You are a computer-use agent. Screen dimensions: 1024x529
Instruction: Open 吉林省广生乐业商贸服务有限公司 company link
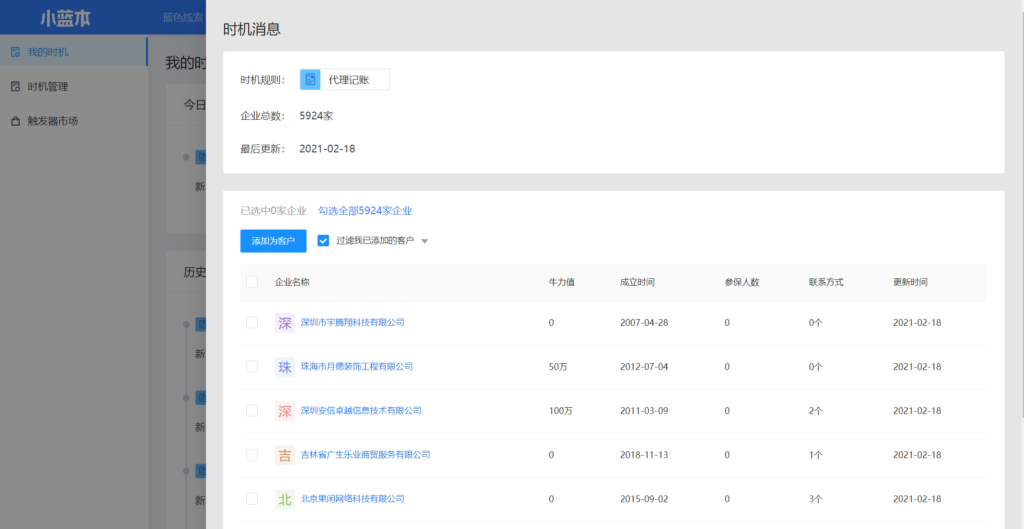pos(365,455)
